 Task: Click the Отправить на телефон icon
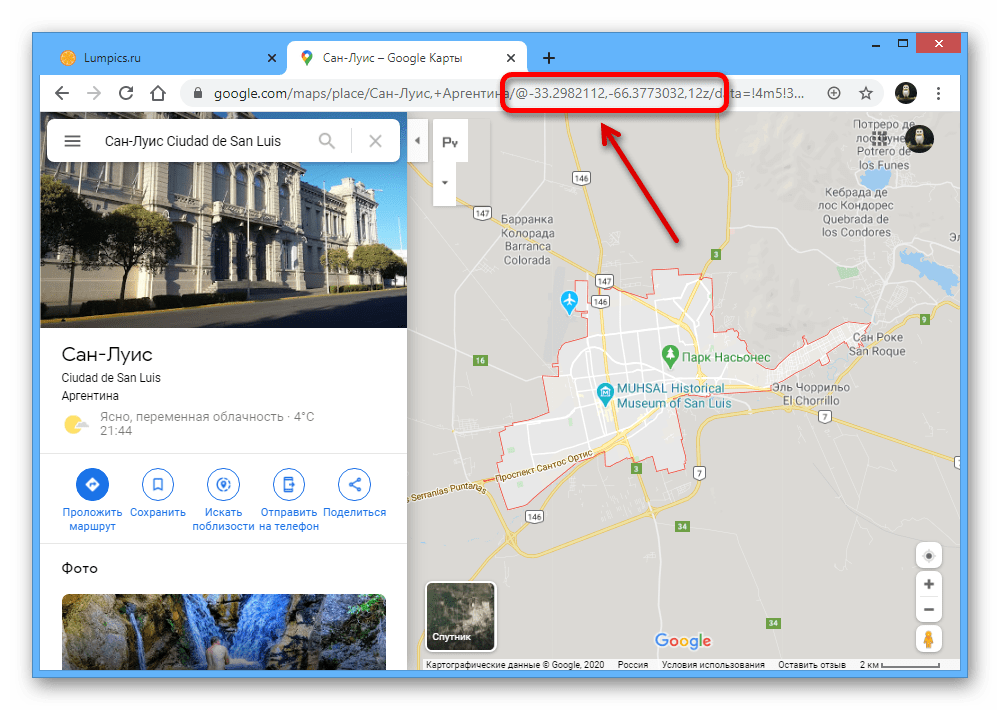tap(289, 485)
